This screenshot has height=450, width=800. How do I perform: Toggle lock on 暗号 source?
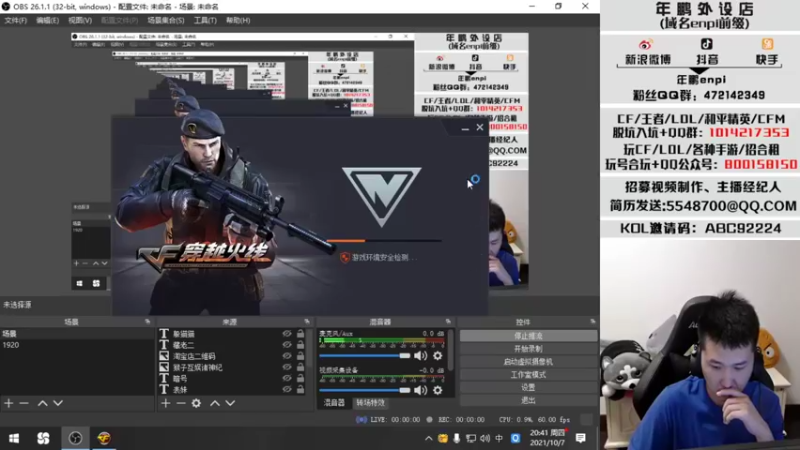(x=301, y=378)
